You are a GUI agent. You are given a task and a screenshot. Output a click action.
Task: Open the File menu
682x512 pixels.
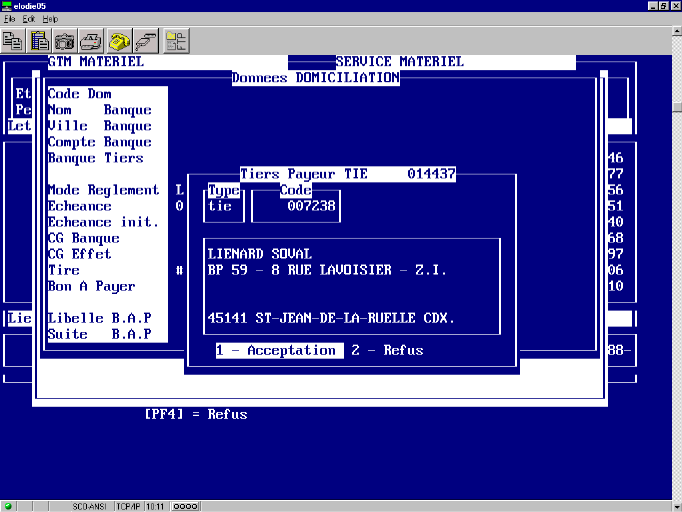(x=9, y=19)
